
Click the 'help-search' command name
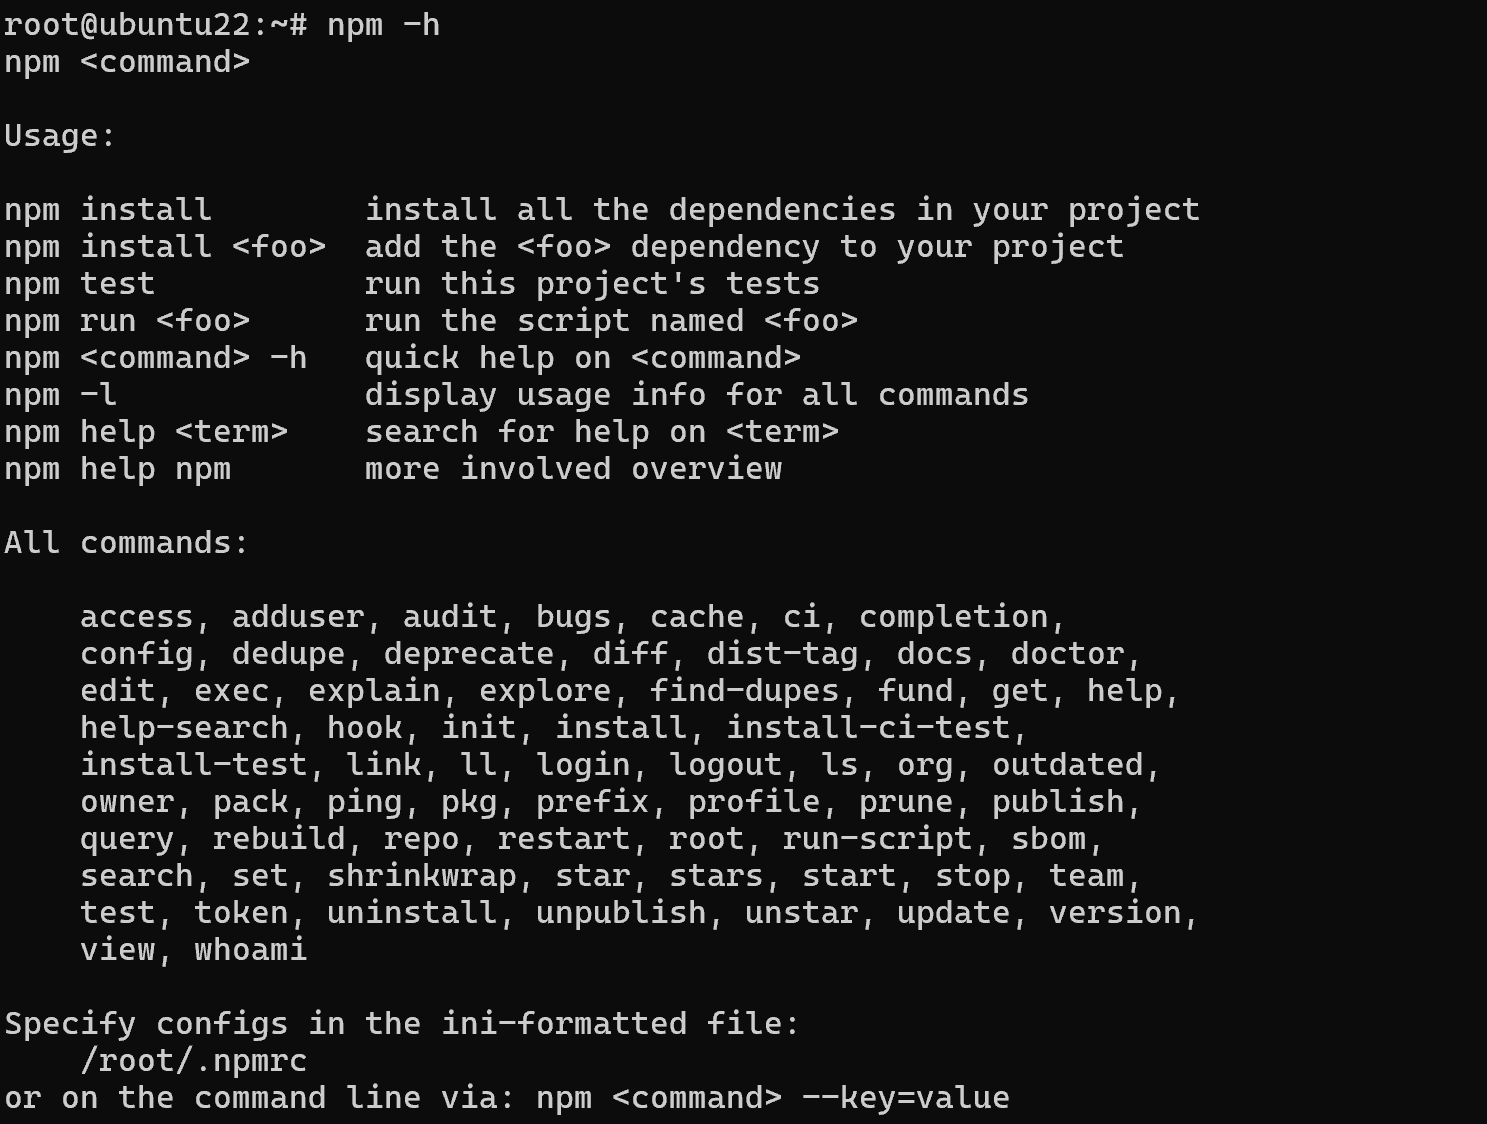[184, 728]
